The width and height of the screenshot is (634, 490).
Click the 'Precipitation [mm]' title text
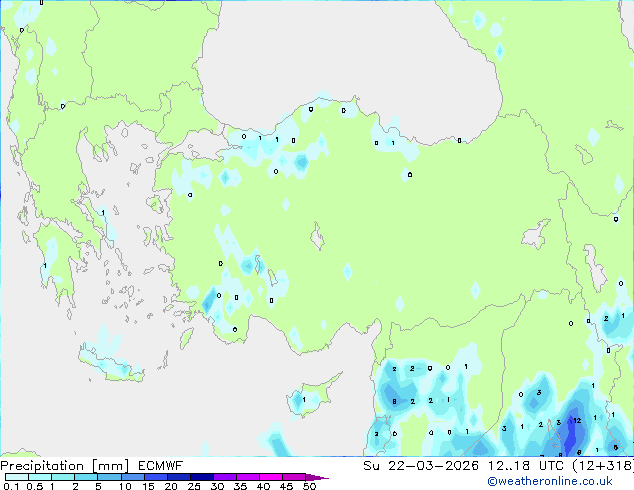[x=65, y=466]
